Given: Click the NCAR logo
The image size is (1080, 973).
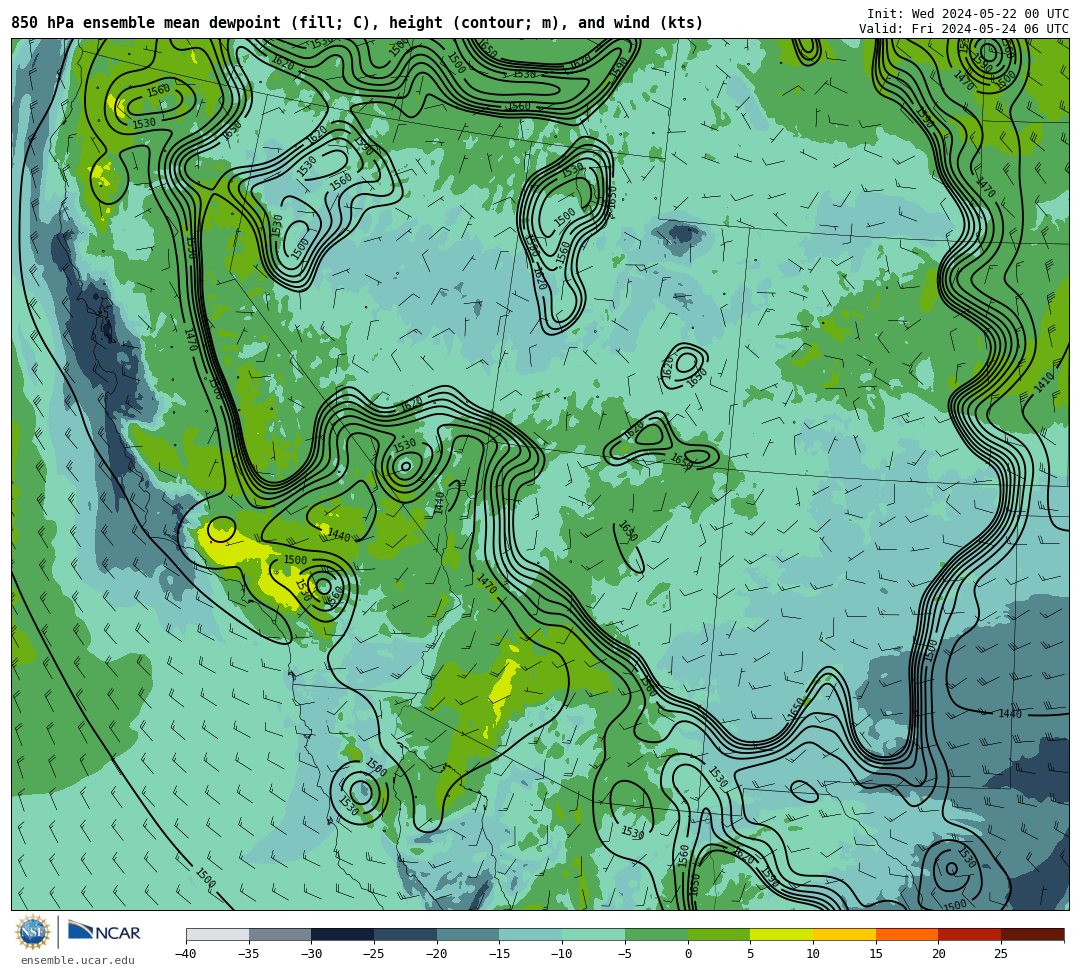Looking at the screenshot, I should click(104, 932).
